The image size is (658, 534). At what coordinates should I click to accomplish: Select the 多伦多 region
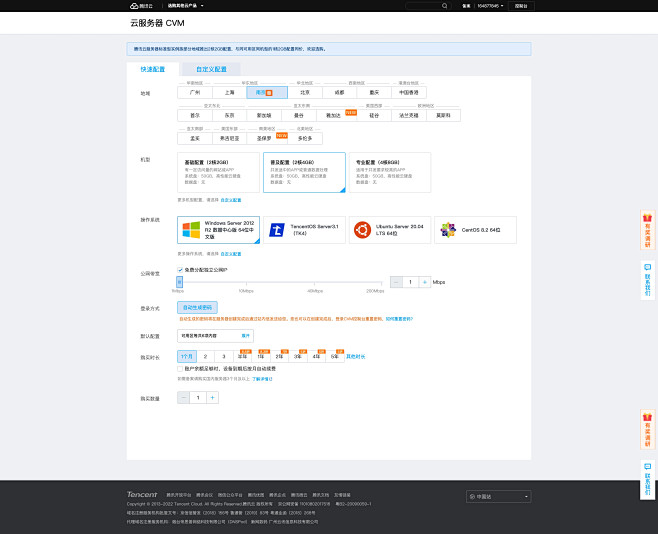coord(305,138)
